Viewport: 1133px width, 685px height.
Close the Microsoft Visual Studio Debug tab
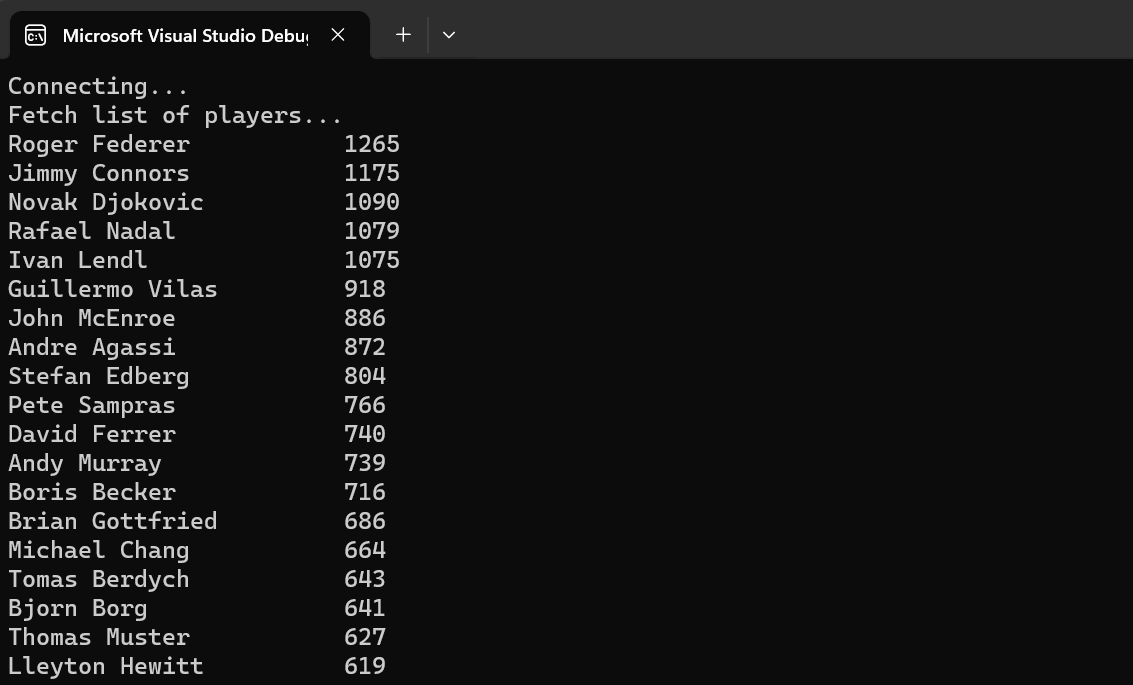(x=338, y=35)
